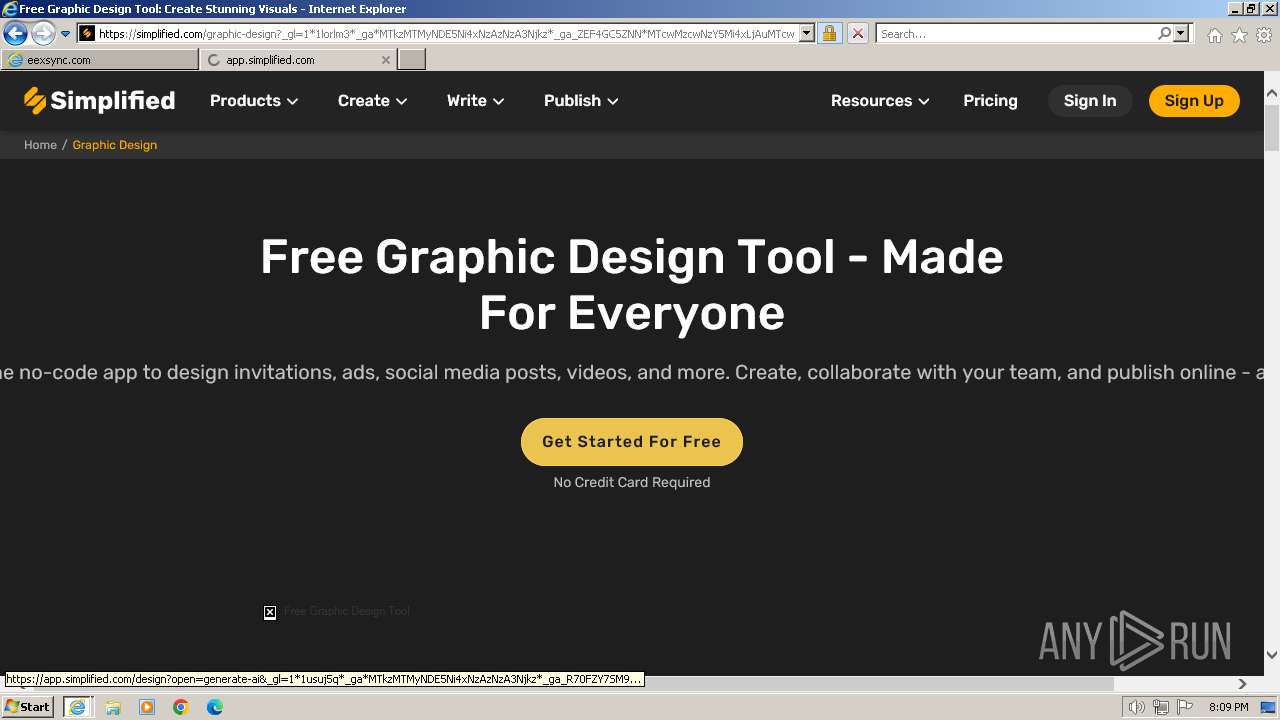Click the Internet Explorer taskbar icon
Image resolution: width=1280 pixels, height=720 pixels.
point(77,707)
